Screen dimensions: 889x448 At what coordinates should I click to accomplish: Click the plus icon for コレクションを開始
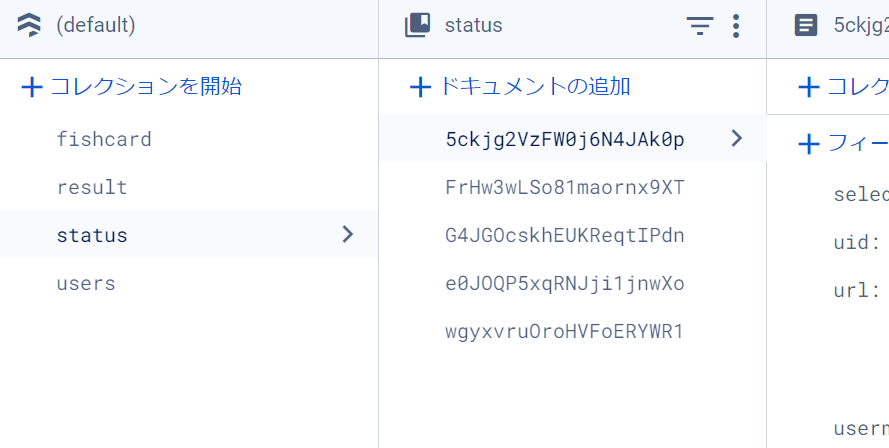tap(32, 87)
